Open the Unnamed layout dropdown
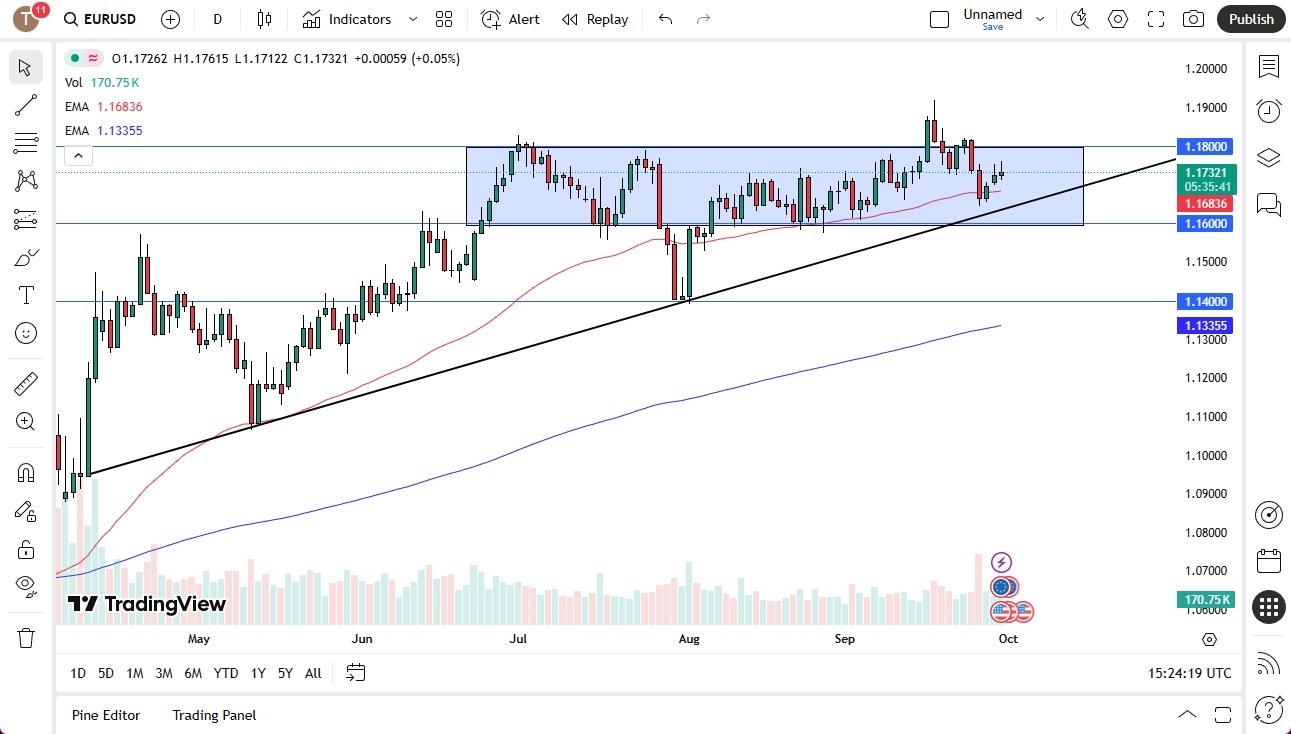 pos(1040,17)
